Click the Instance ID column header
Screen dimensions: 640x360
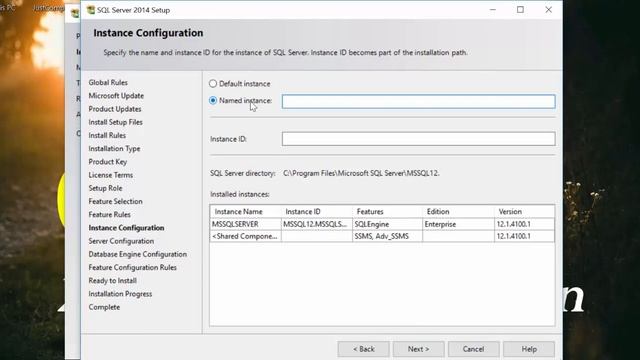[x=317, y=211]
